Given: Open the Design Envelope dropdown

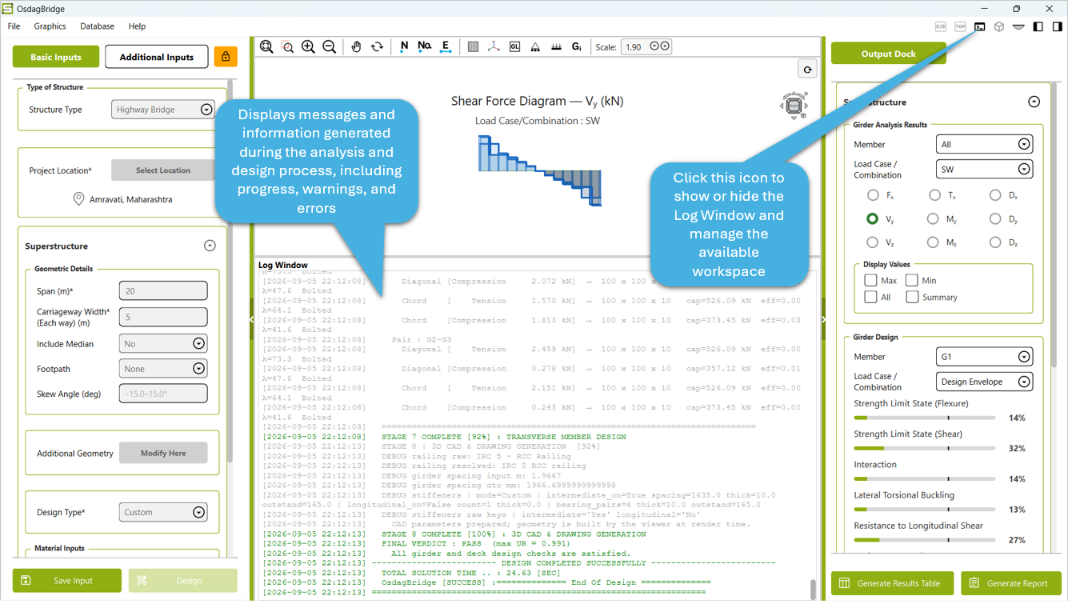Looking at the screenshot, I should point(984,382).
